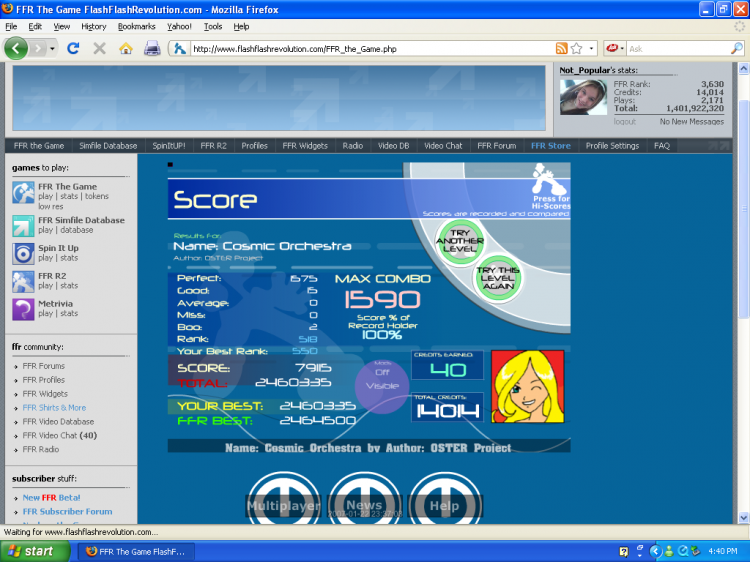
Task: Open the back button history dropdown arrow
Action: [x=50, y=48]
